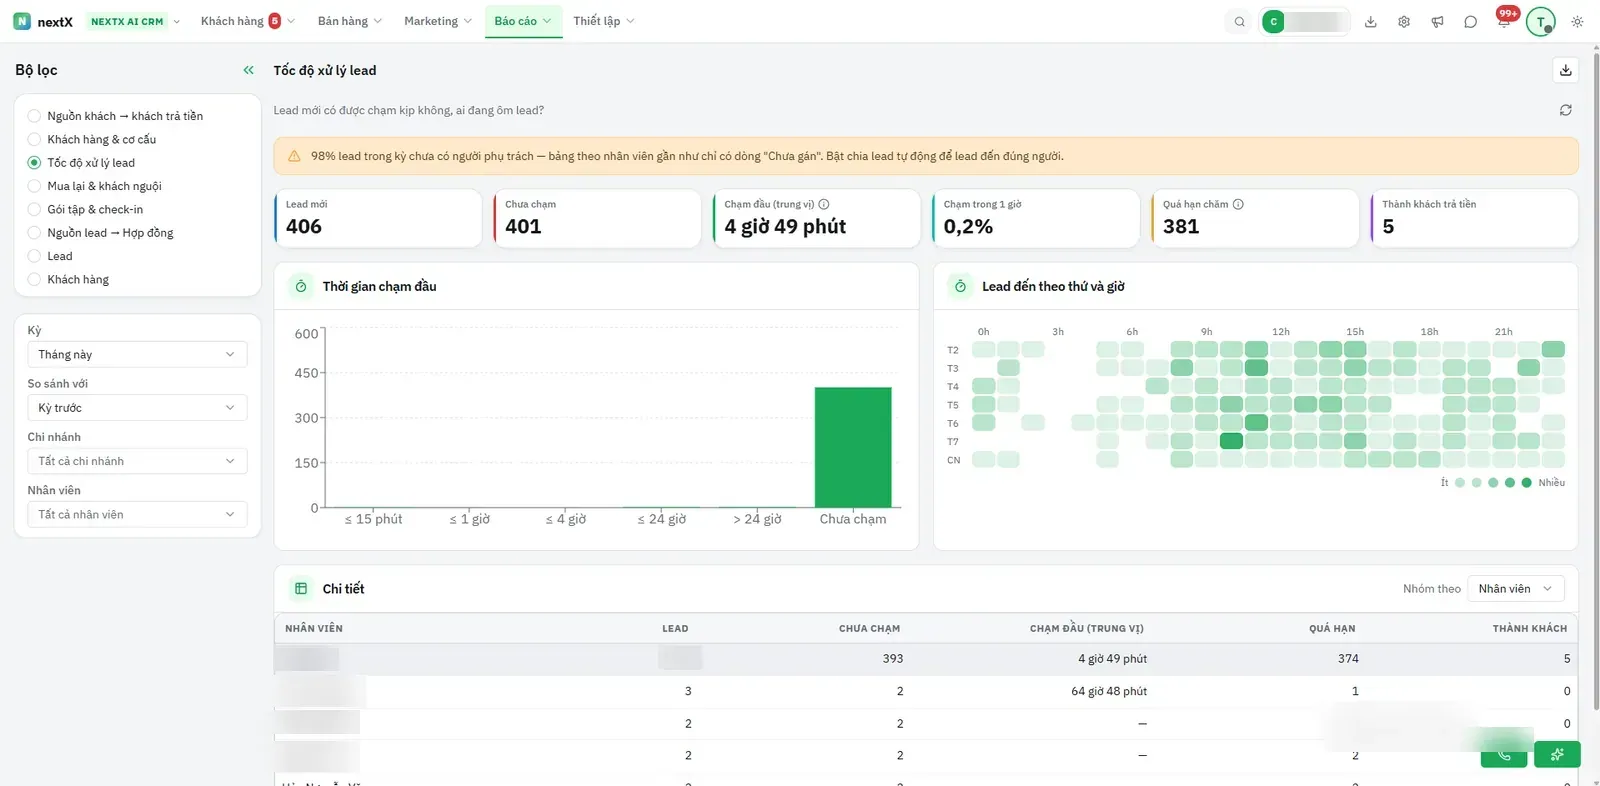Open the Marketing menu
Screen dimensions: 1600x786
click(438, 21)
